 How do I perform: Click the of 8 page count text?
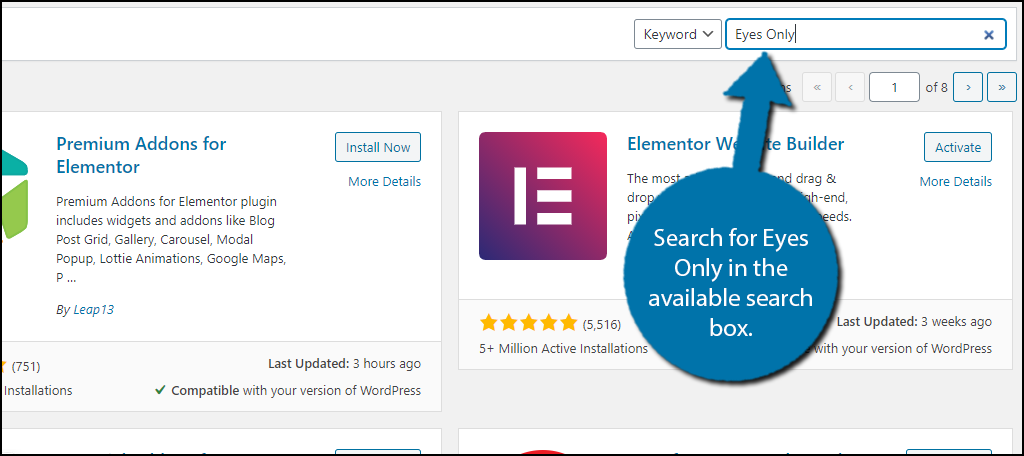point(936,87)
